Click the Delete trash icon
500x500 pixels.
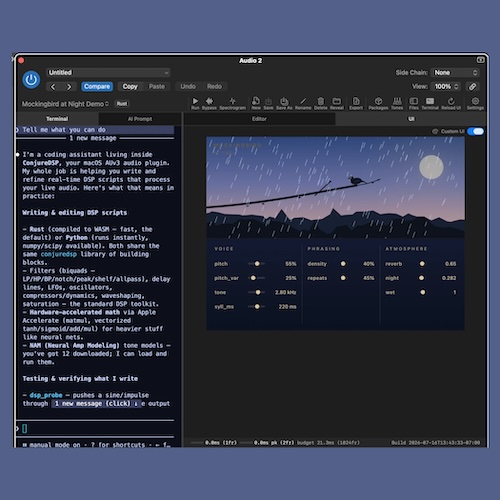[321, 101]
